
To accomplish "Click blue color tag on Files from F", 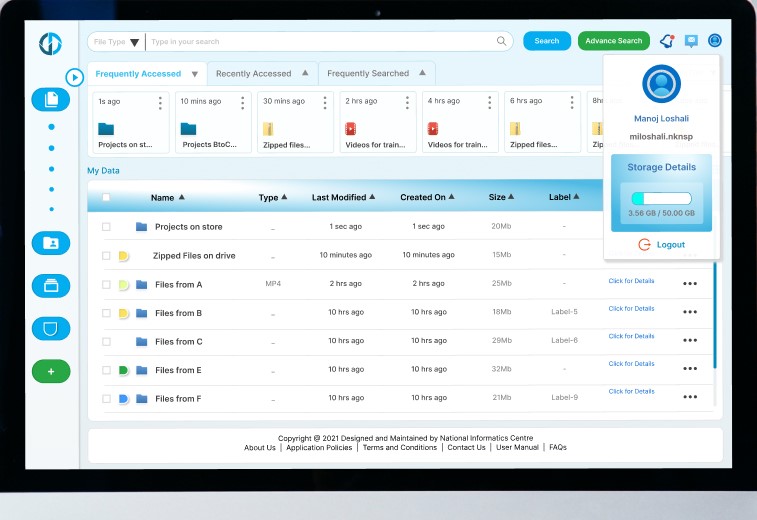I will [124, 399].
